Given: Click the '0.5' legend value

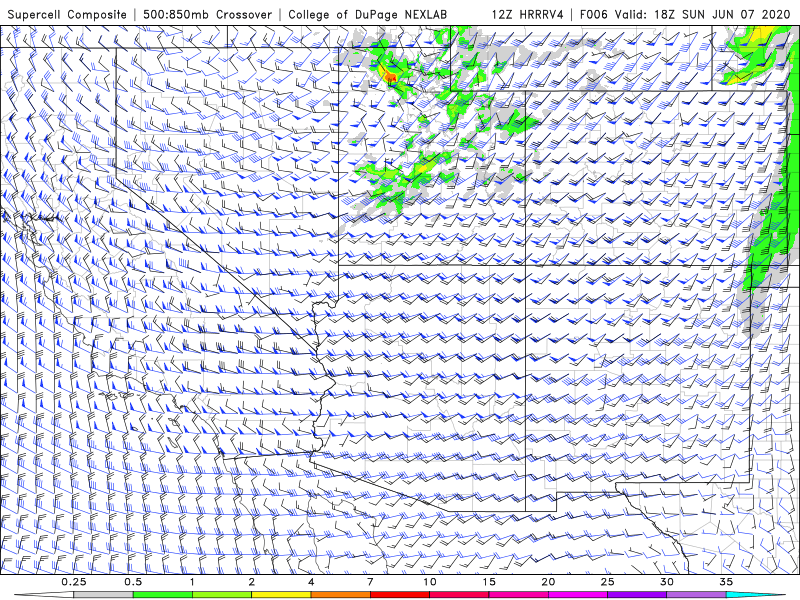Looking at the screenshot, I should [x=133, y=582].
